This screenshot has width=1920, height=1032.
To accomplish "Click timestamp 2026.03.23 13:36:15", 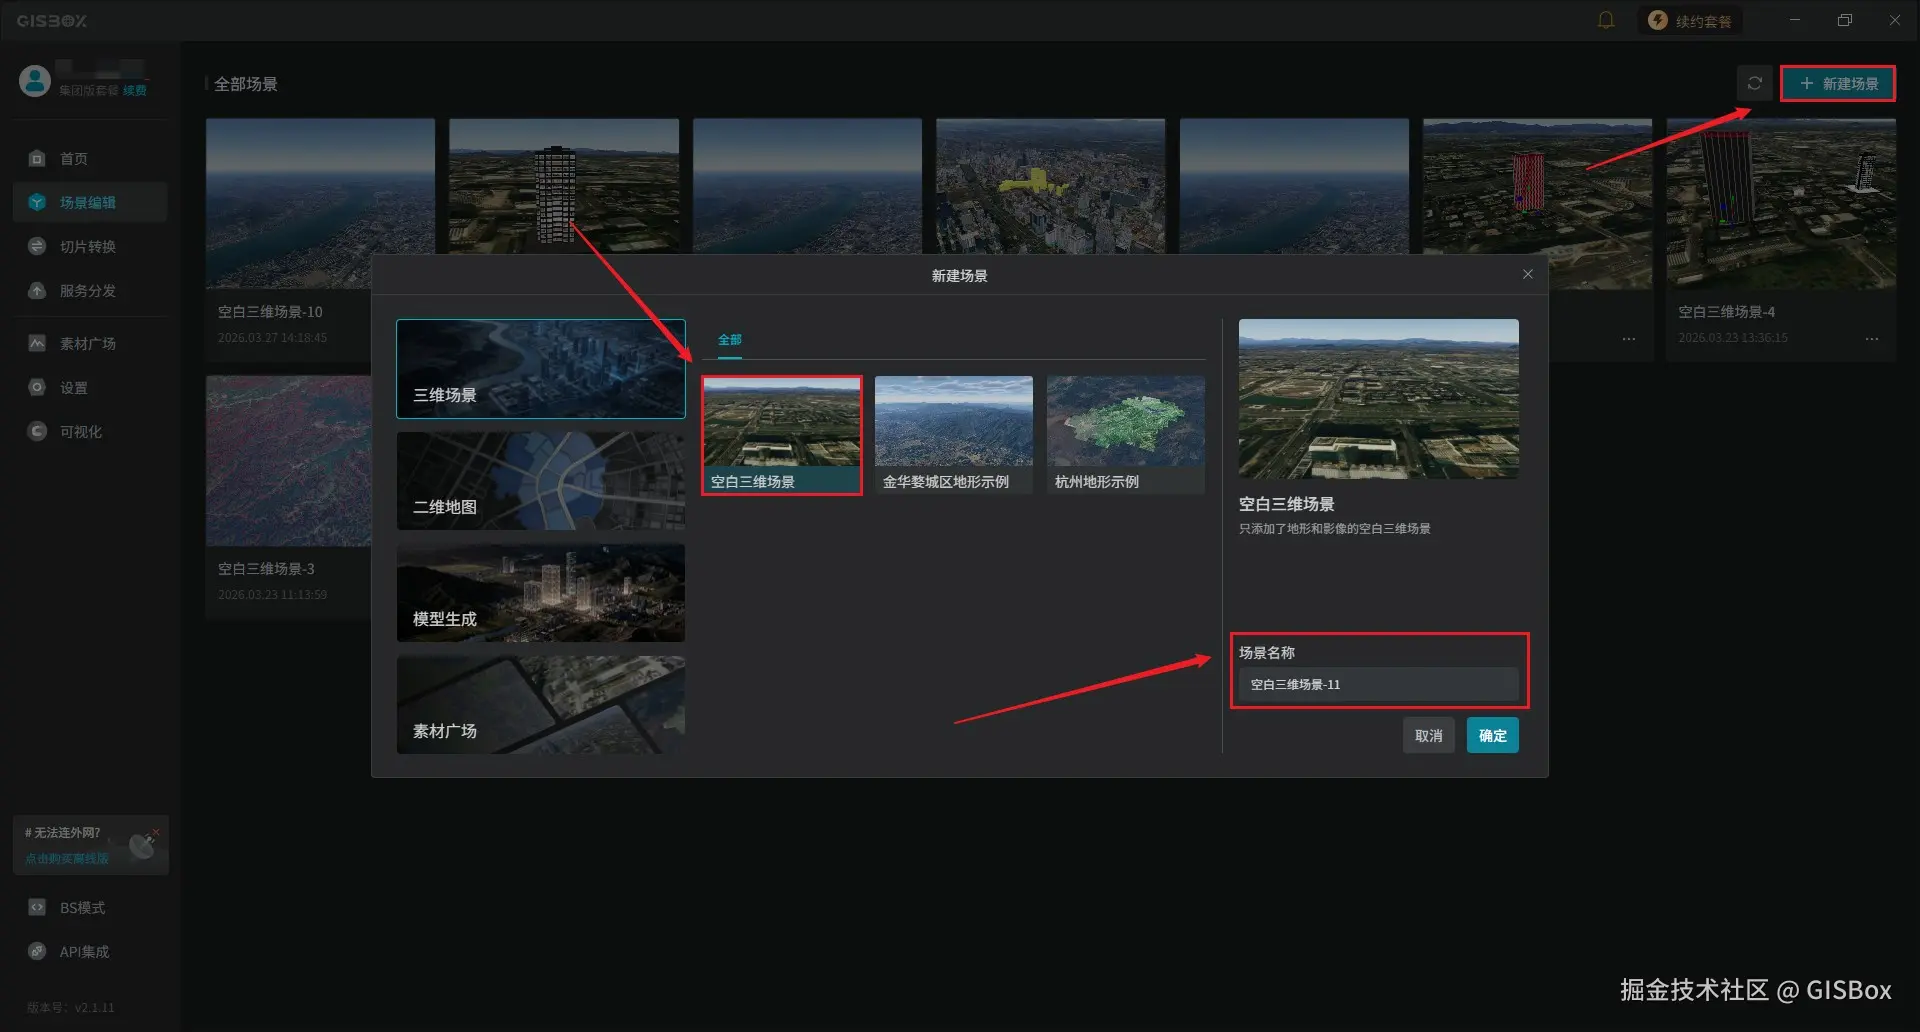I will (x=1733, y=338).
